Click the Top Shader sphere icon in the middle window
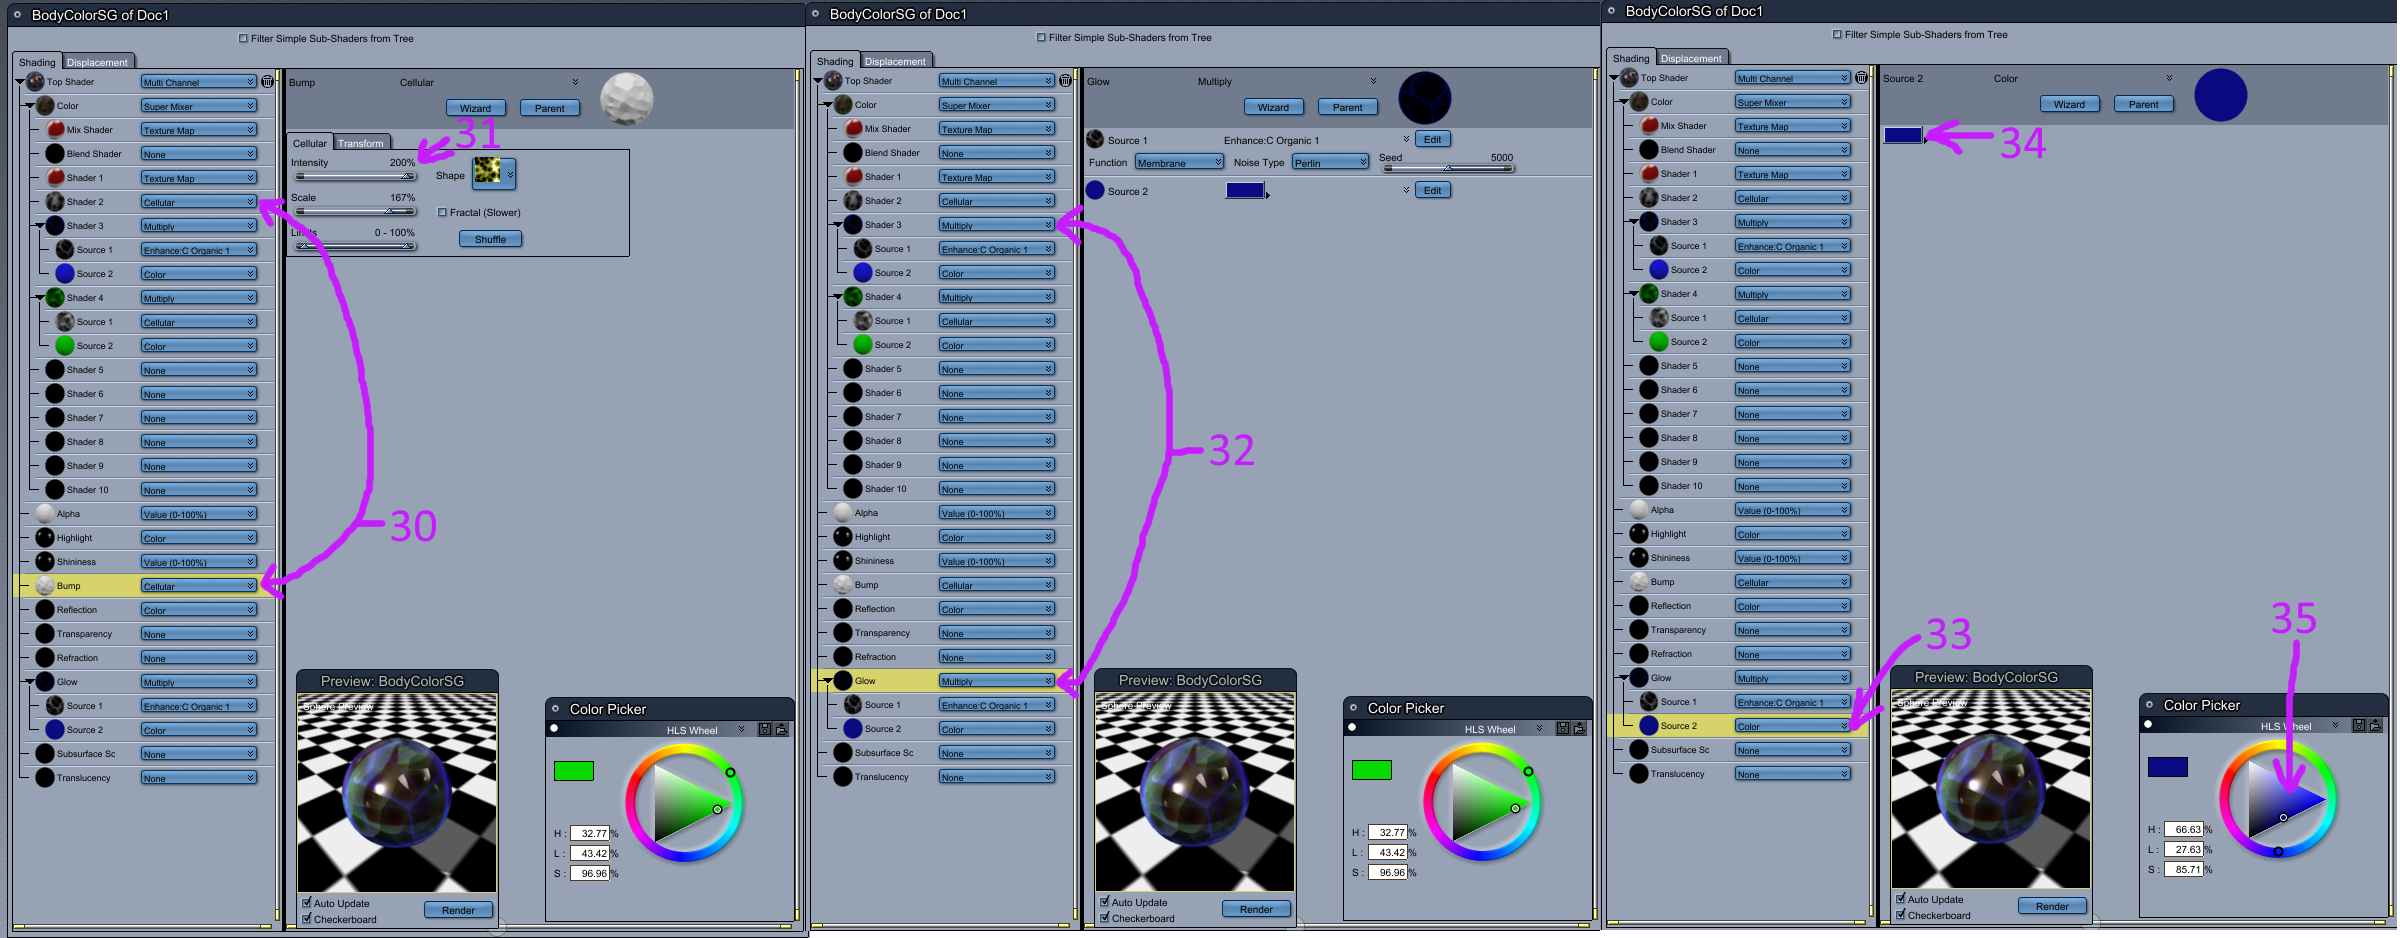The image size is (2400, 938). click(833, 81)
